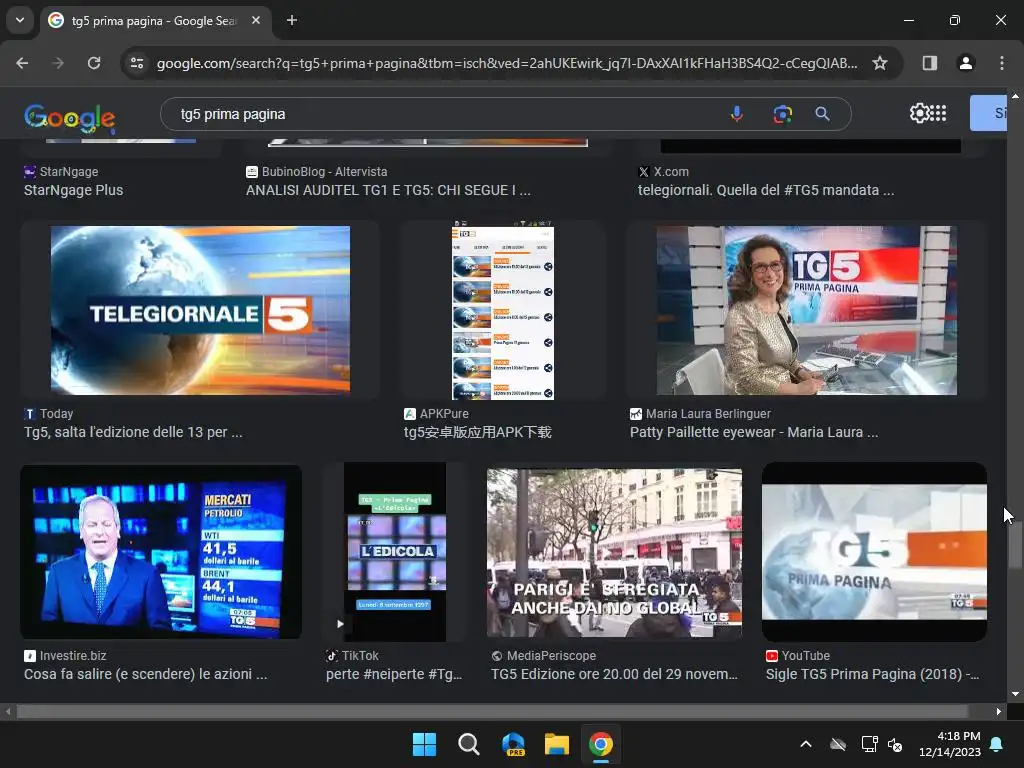Open Google quick settings gear
This screenshot has height=768, width=1024.
coord(919,113)
